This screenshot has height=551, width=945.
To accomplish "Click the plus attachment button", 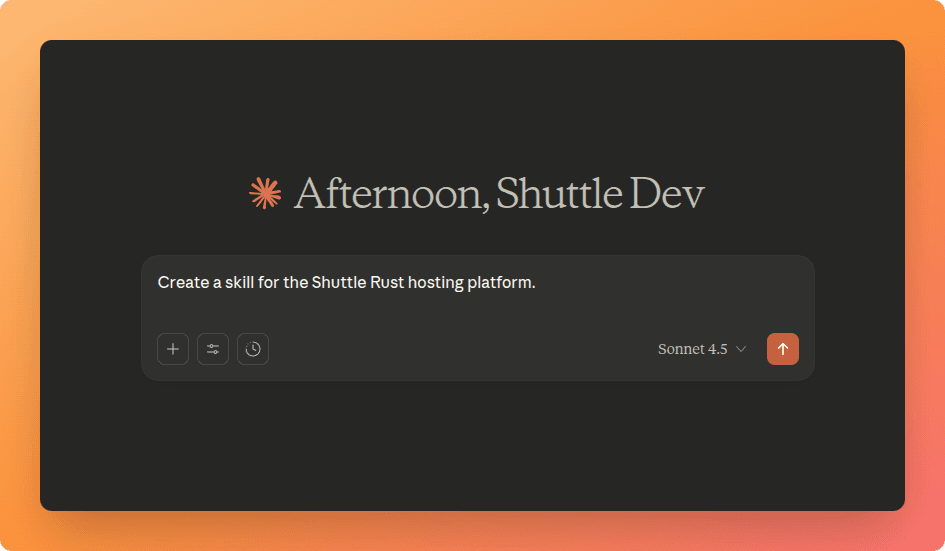I will [173, 349].
